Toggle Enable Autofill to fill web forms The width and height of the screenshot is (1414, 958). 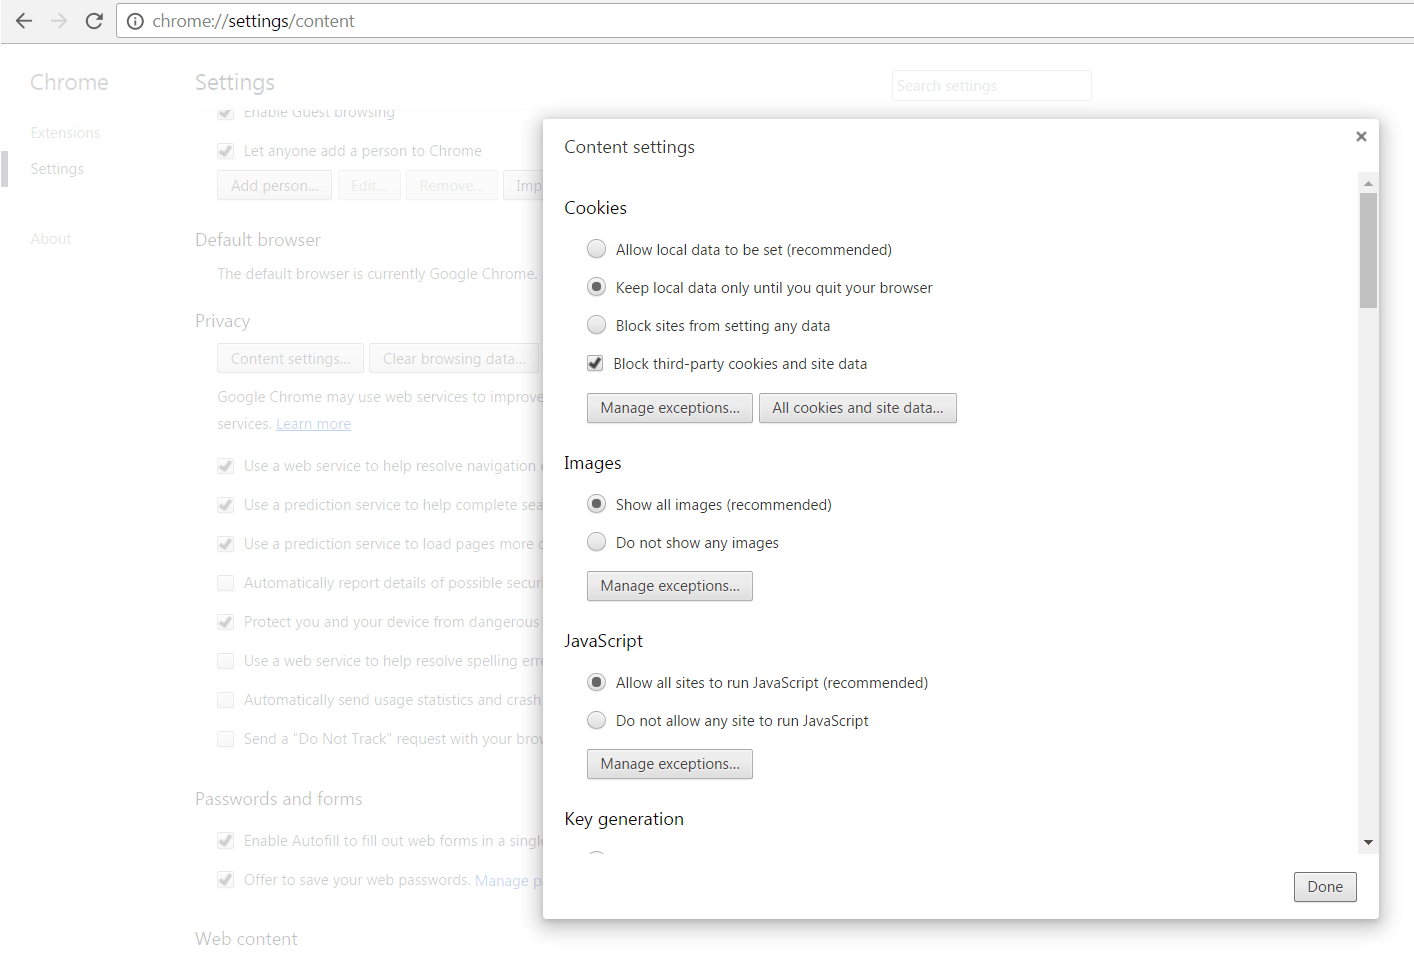(x=225, y=841)
